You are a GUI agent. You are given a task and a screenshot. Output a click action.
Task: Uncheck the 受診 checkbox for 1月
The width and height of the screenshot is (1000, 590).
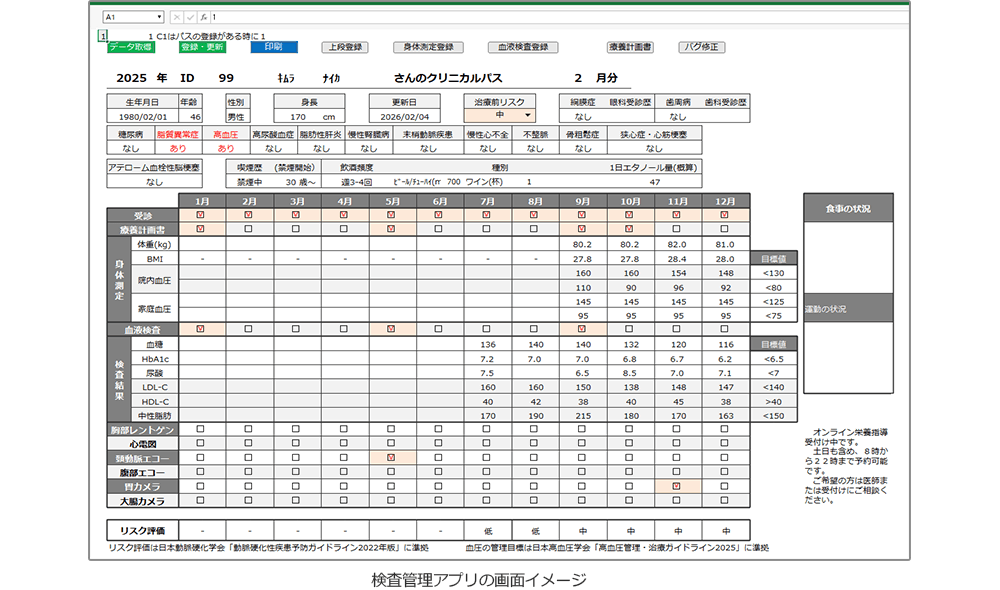pyautogui.click(x=202, y=215)
